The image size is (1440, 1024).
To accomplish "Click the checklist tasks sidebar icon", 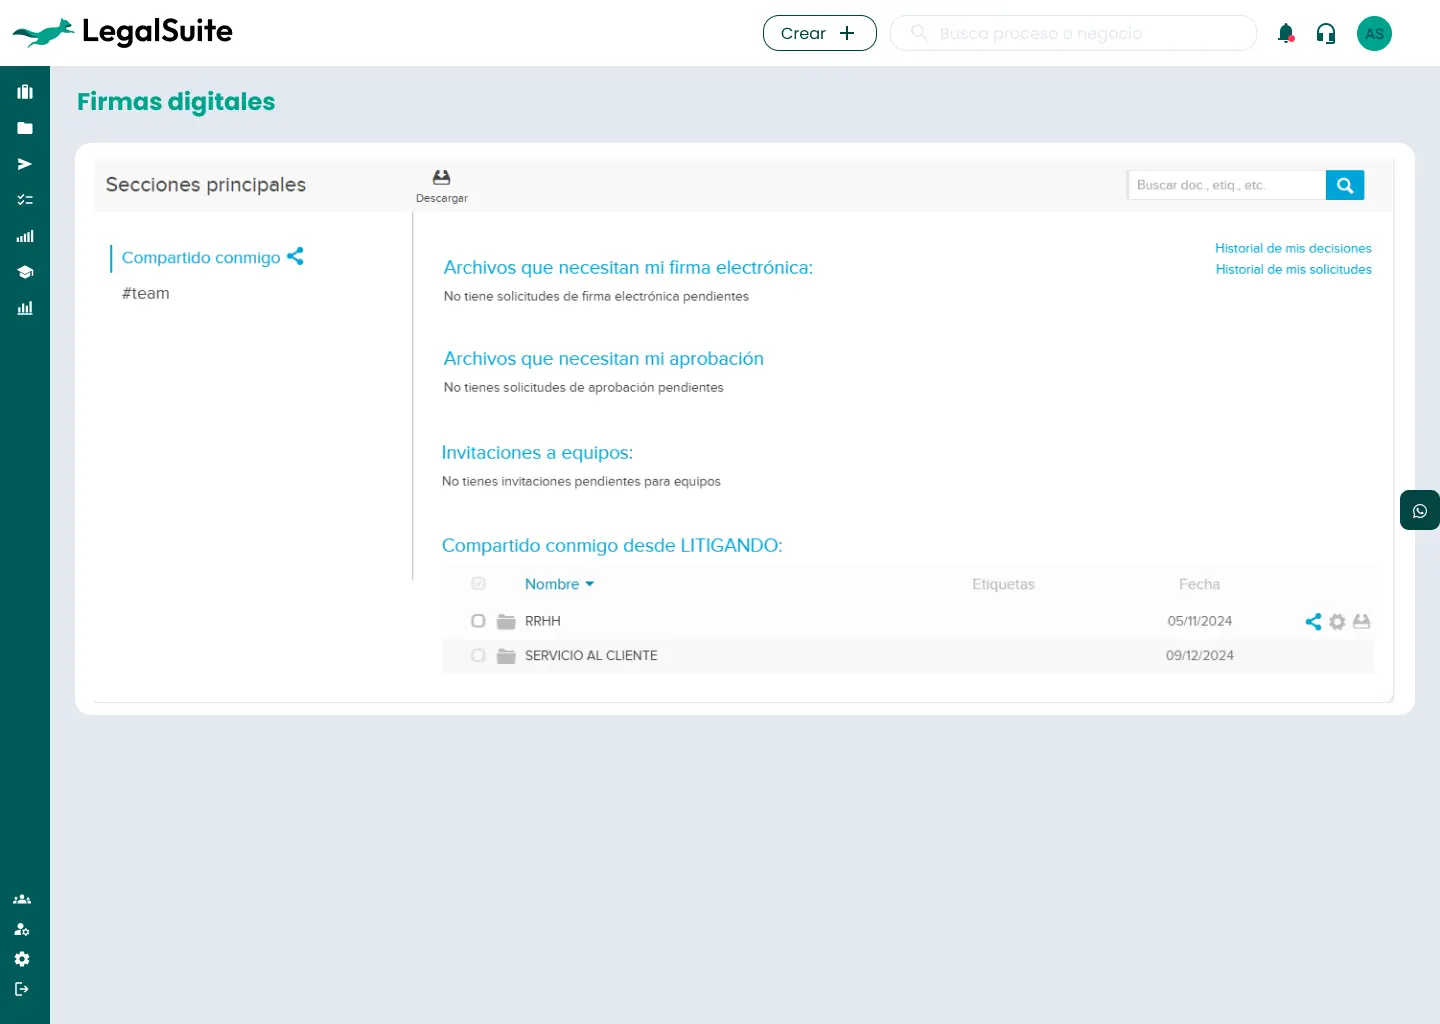I will coord(25,200).
